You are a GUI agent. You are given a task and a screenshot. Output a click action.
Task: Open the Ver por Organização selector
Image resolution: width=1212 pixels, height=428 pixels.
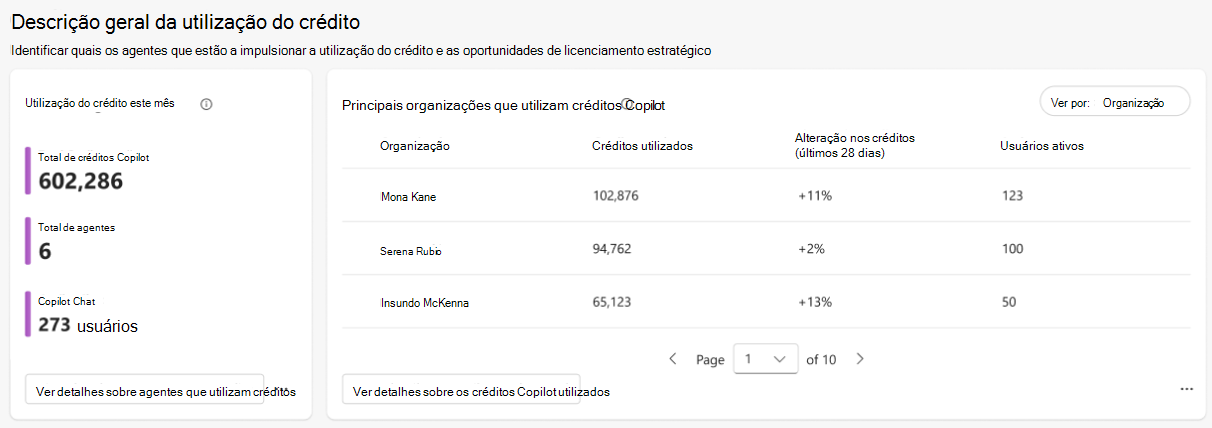pyautogui.click(x=1115, y=102)
